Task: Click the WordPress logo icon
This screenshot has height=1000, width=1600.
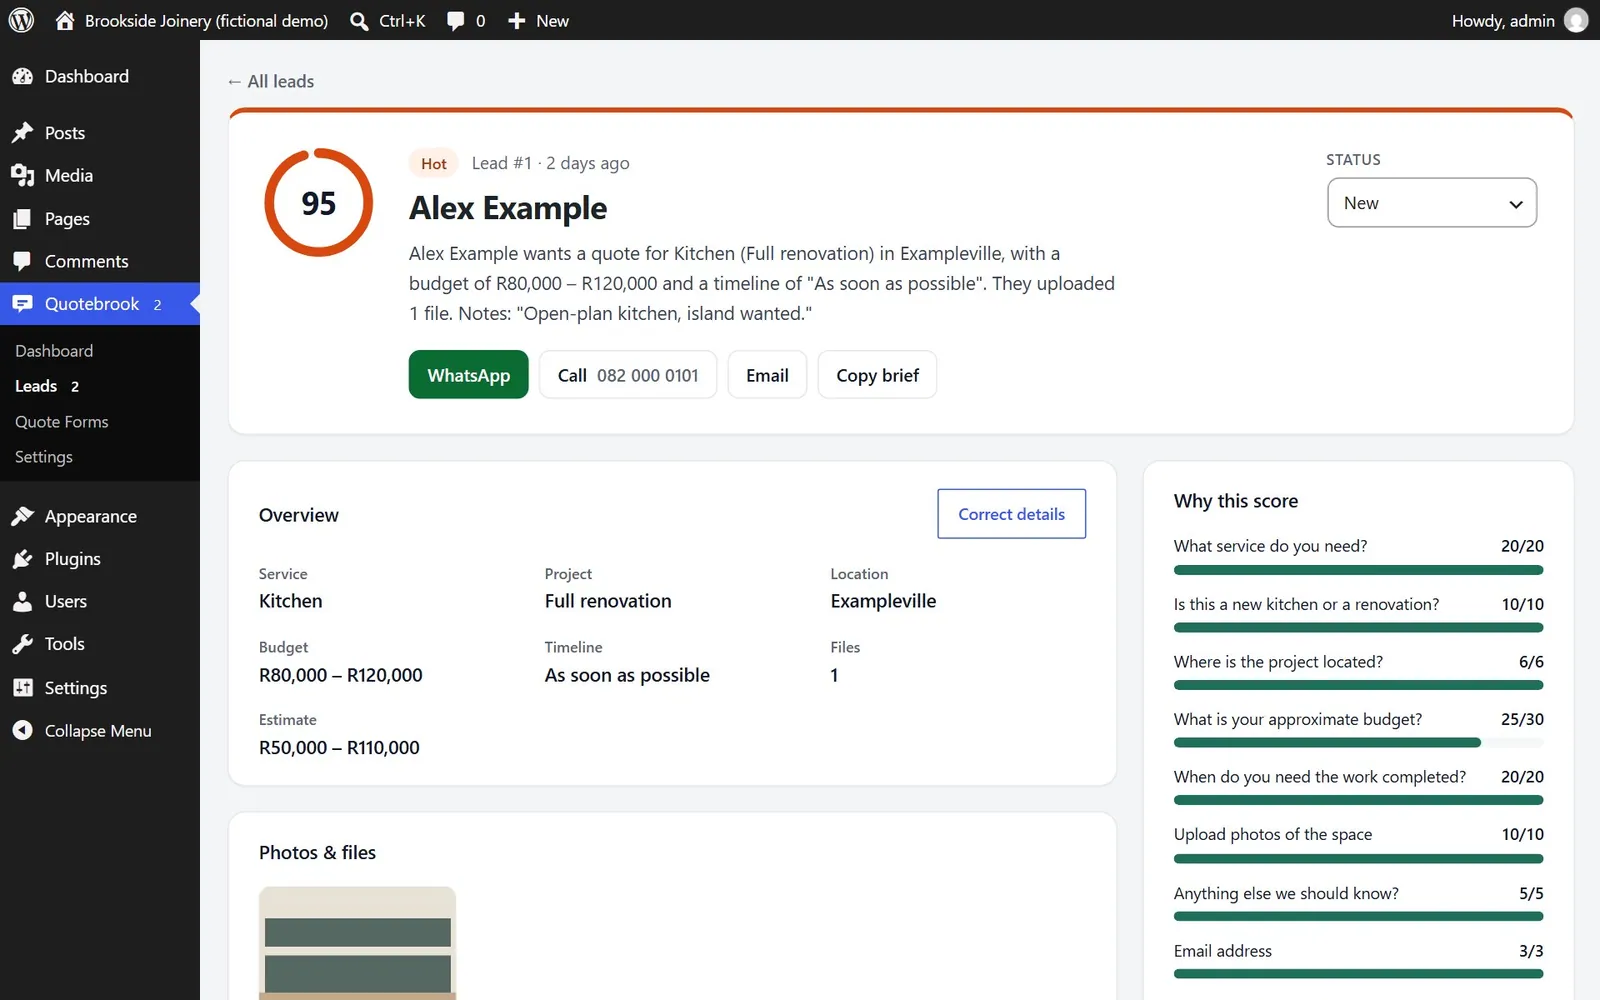Action: click(21, 20)
